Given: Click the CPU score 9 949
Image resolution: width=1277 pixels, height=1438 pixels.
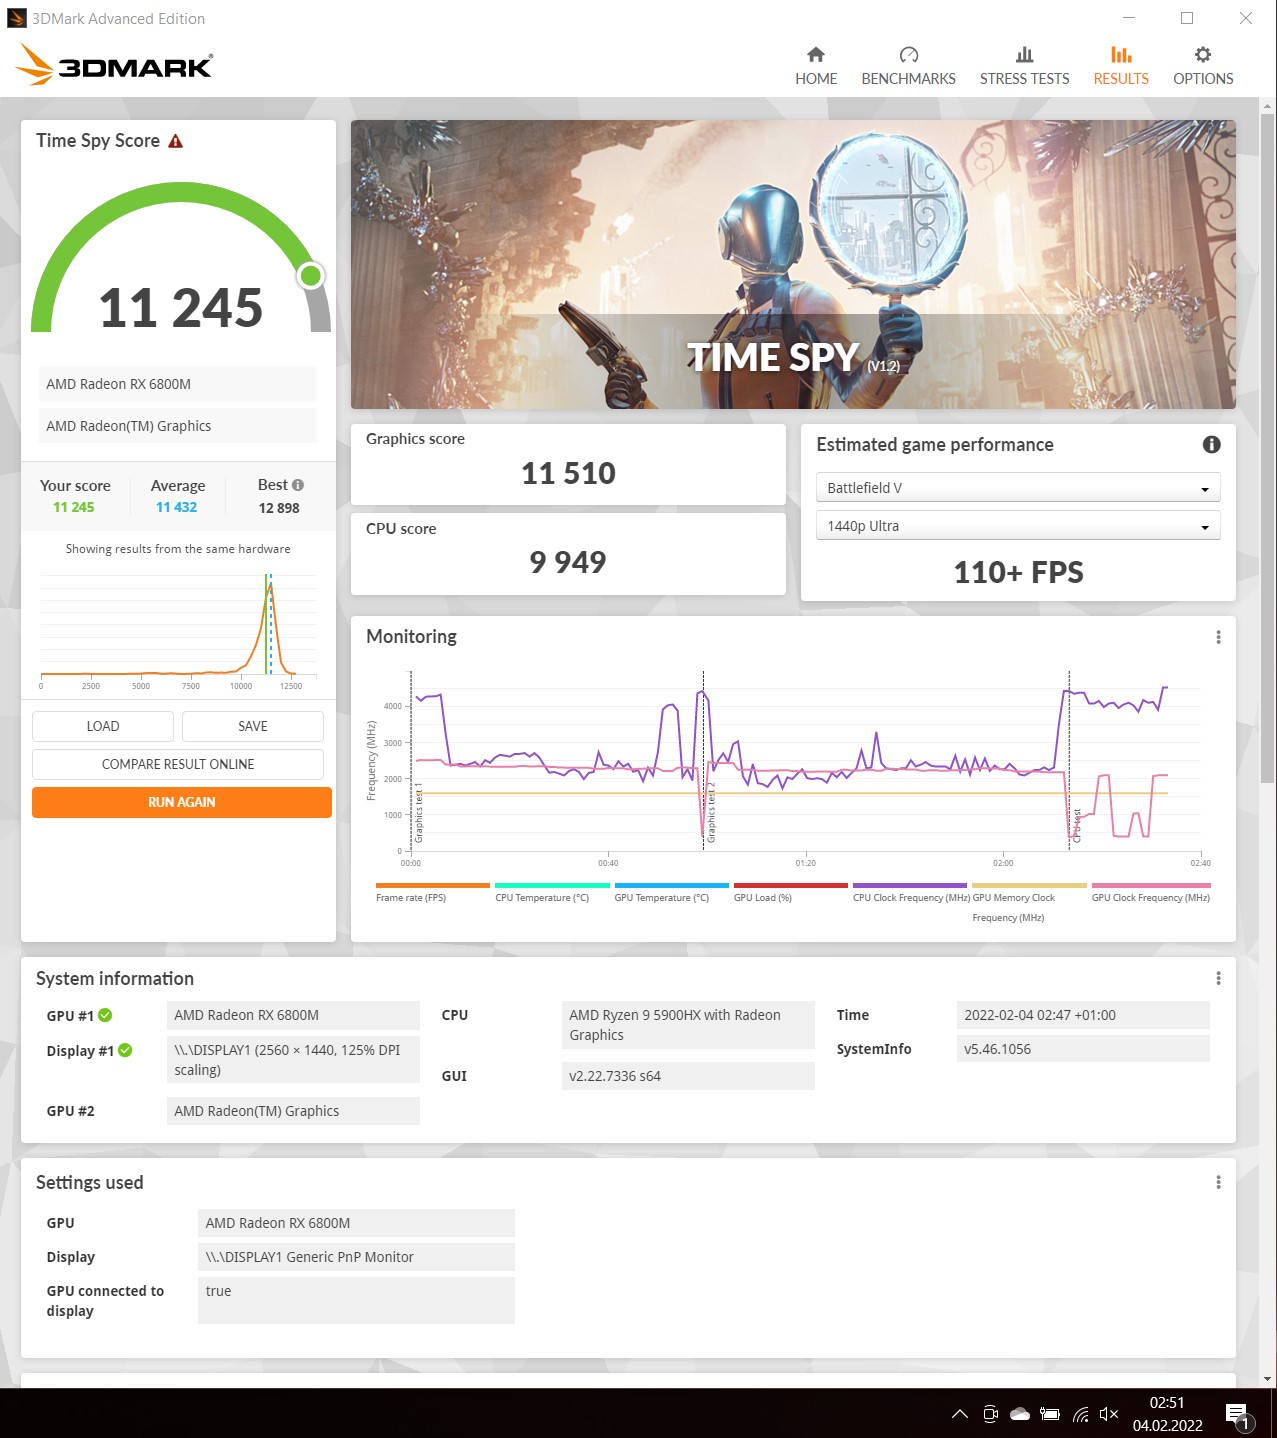Looking at the screenshot, I should [568, 562].
